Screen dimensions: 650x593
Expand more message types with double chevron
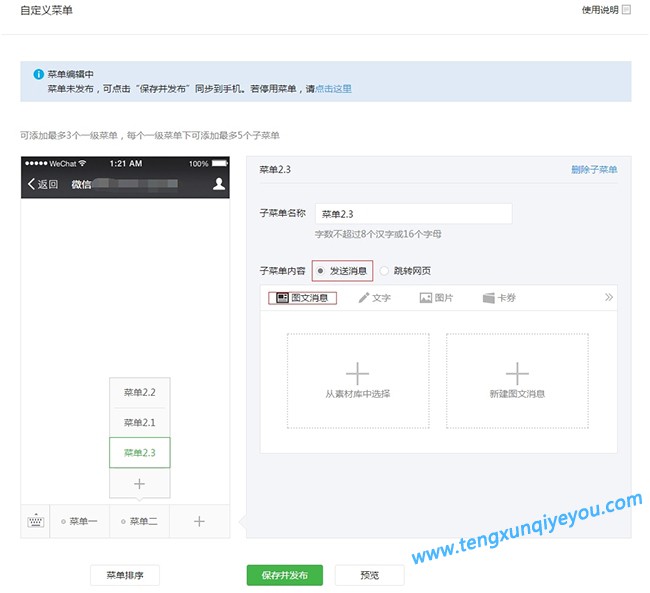point(609,297)
